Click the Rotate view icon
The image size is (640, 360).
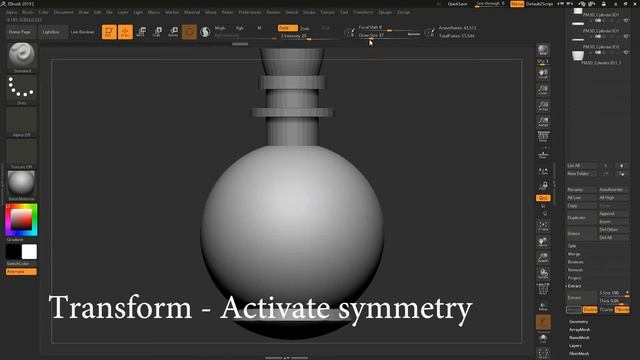[x=543, y=273]
